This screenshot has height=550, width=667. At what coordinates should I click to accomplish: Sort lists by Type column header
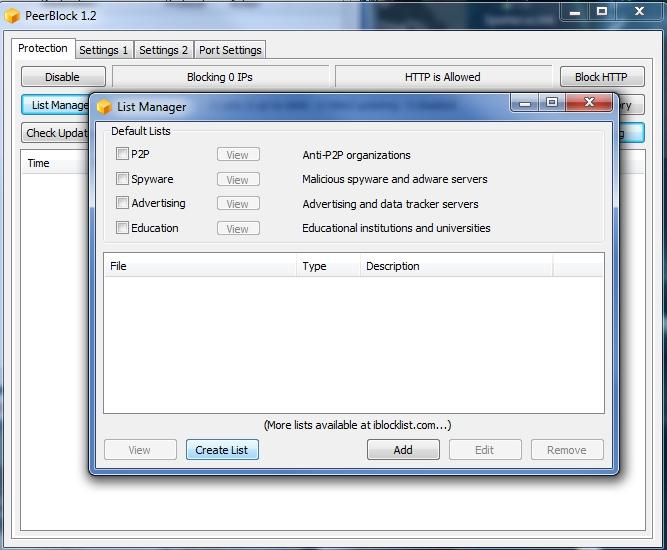328,266
